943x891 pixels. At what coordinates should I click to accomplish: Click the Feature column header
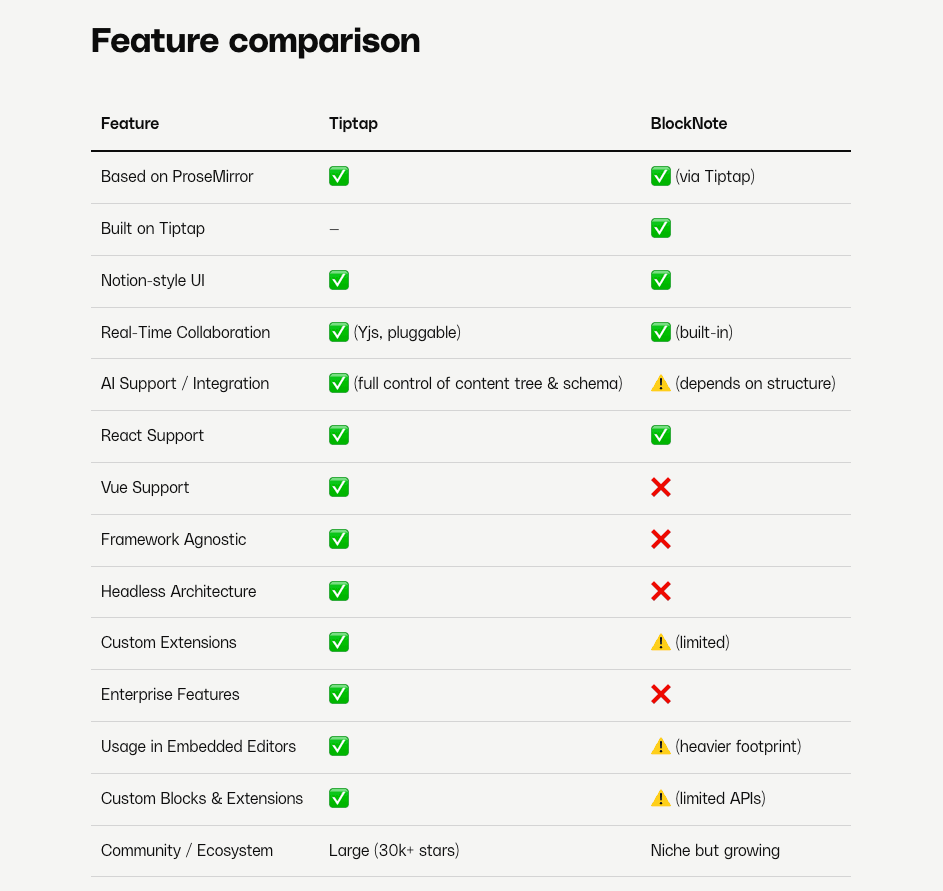[x=130, y=123]
